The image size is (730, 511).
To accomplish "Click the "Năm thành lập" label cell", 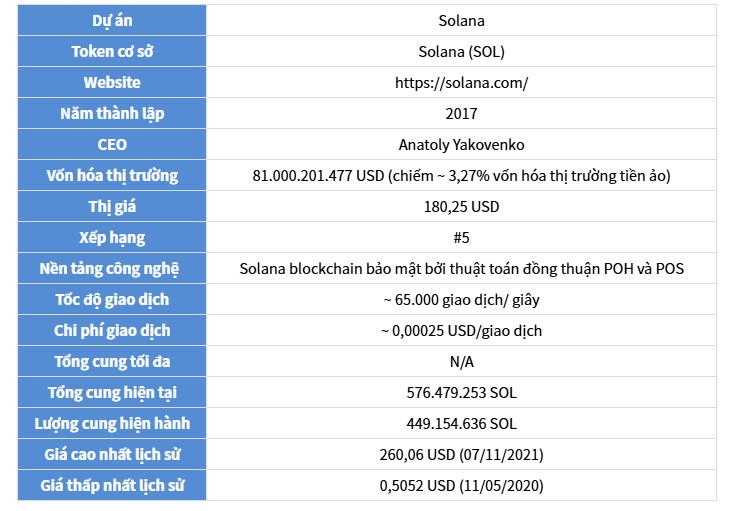I will pyautogui.click(x=112, y=114).
